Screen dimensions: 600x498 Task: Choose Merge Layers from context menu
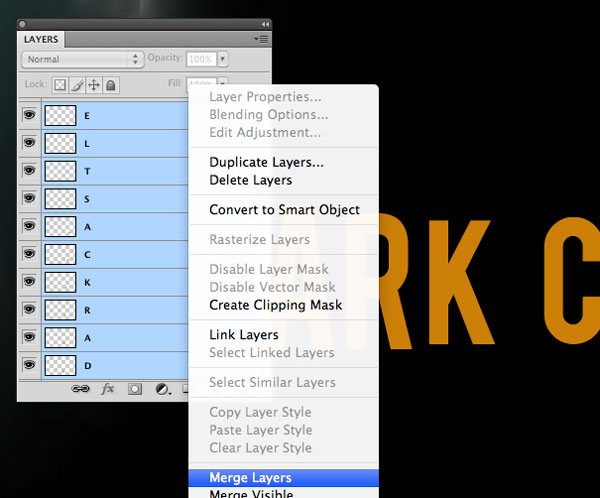click(x=250, y=477)
